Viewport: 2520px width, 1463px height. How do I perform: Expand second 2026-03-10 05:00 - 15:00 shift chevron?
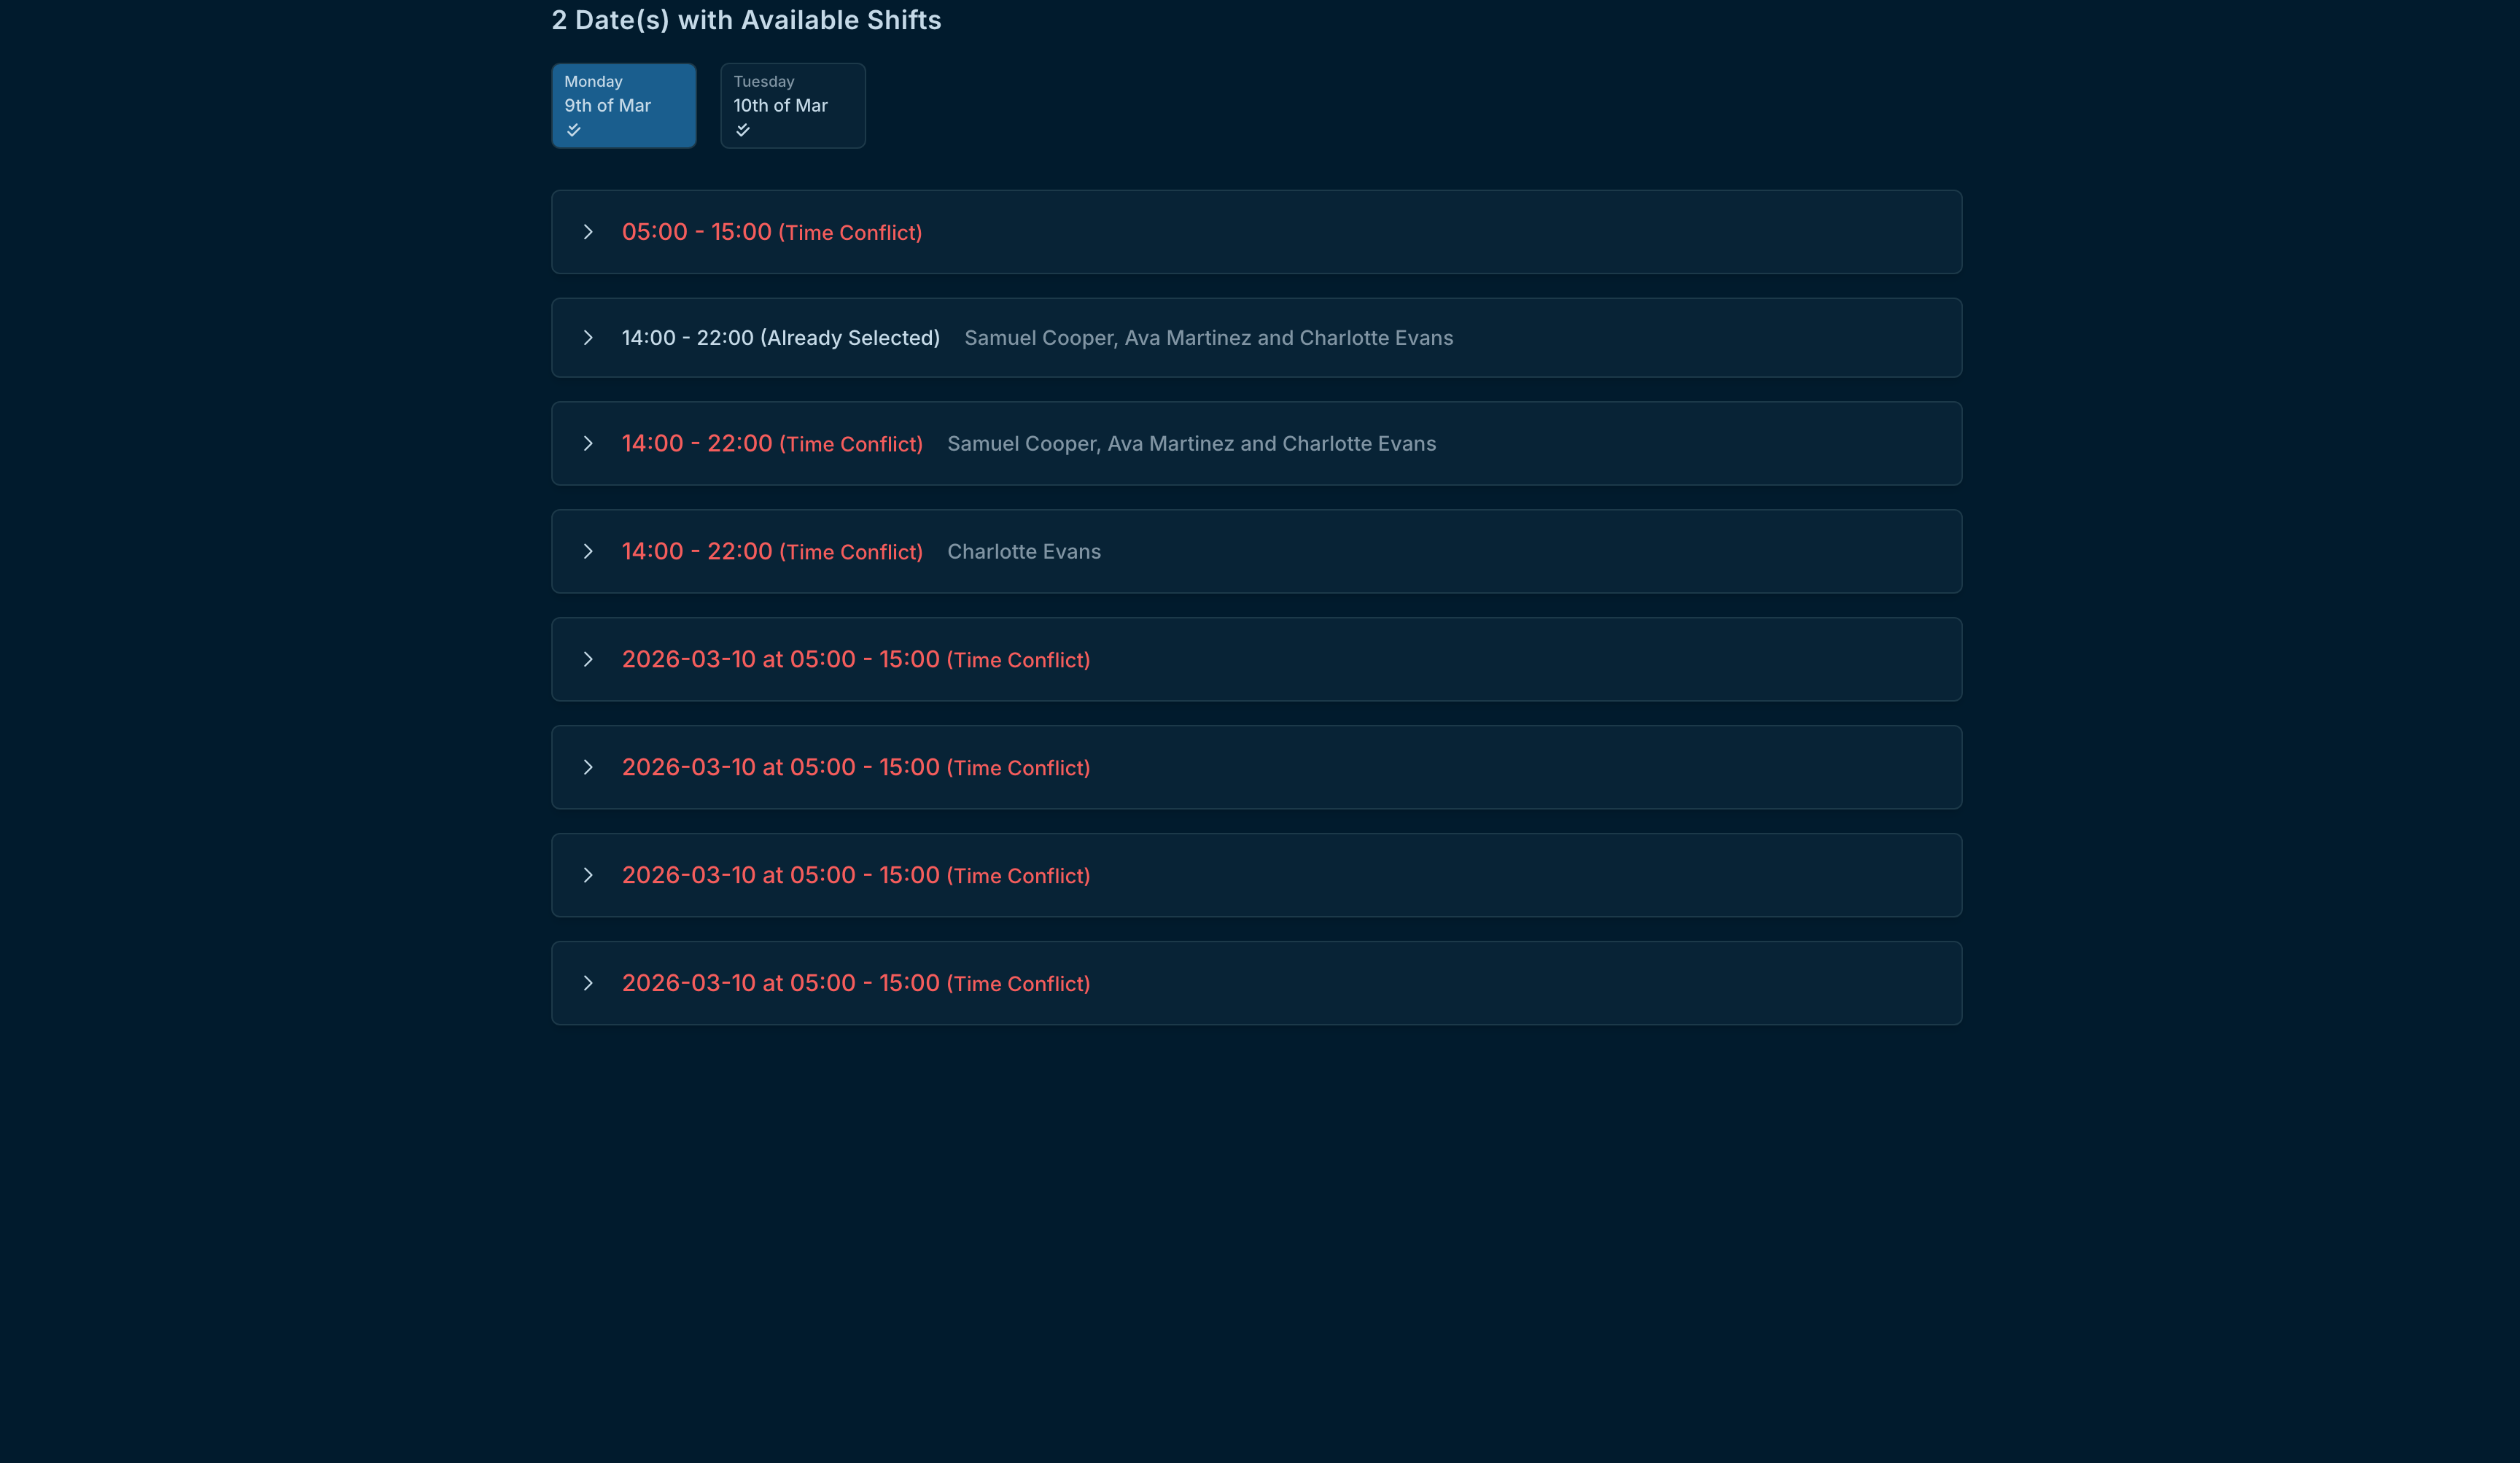pyautogui.click(x=588, y=768)
